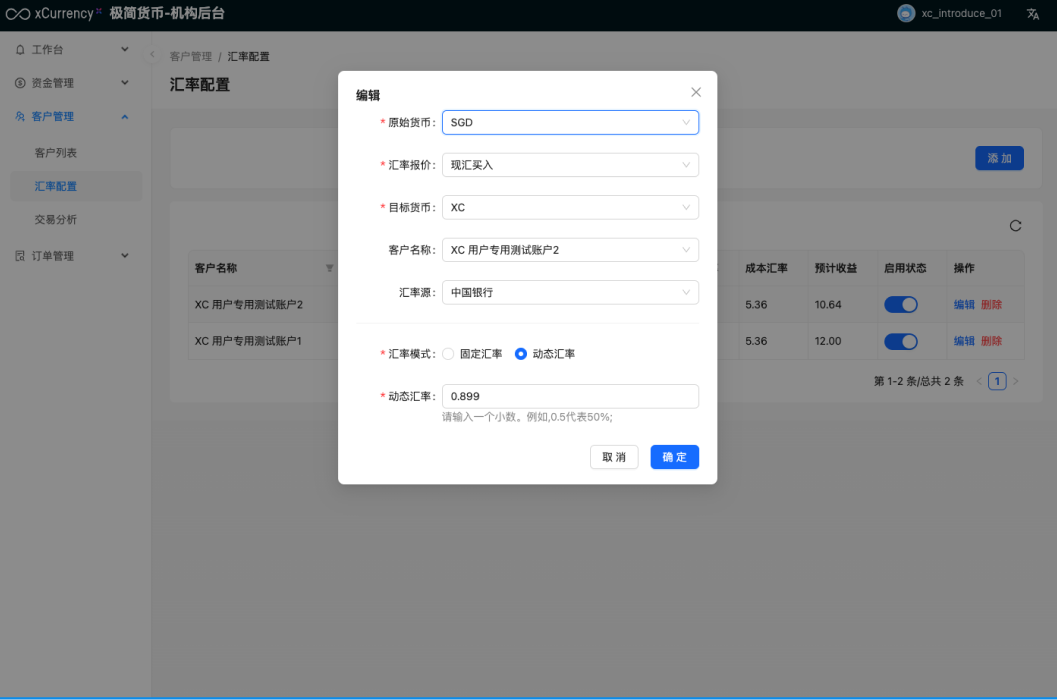Select the 固定汇率 radio button
This screenshot has width=1057, height=700.
tap(448, 354)
